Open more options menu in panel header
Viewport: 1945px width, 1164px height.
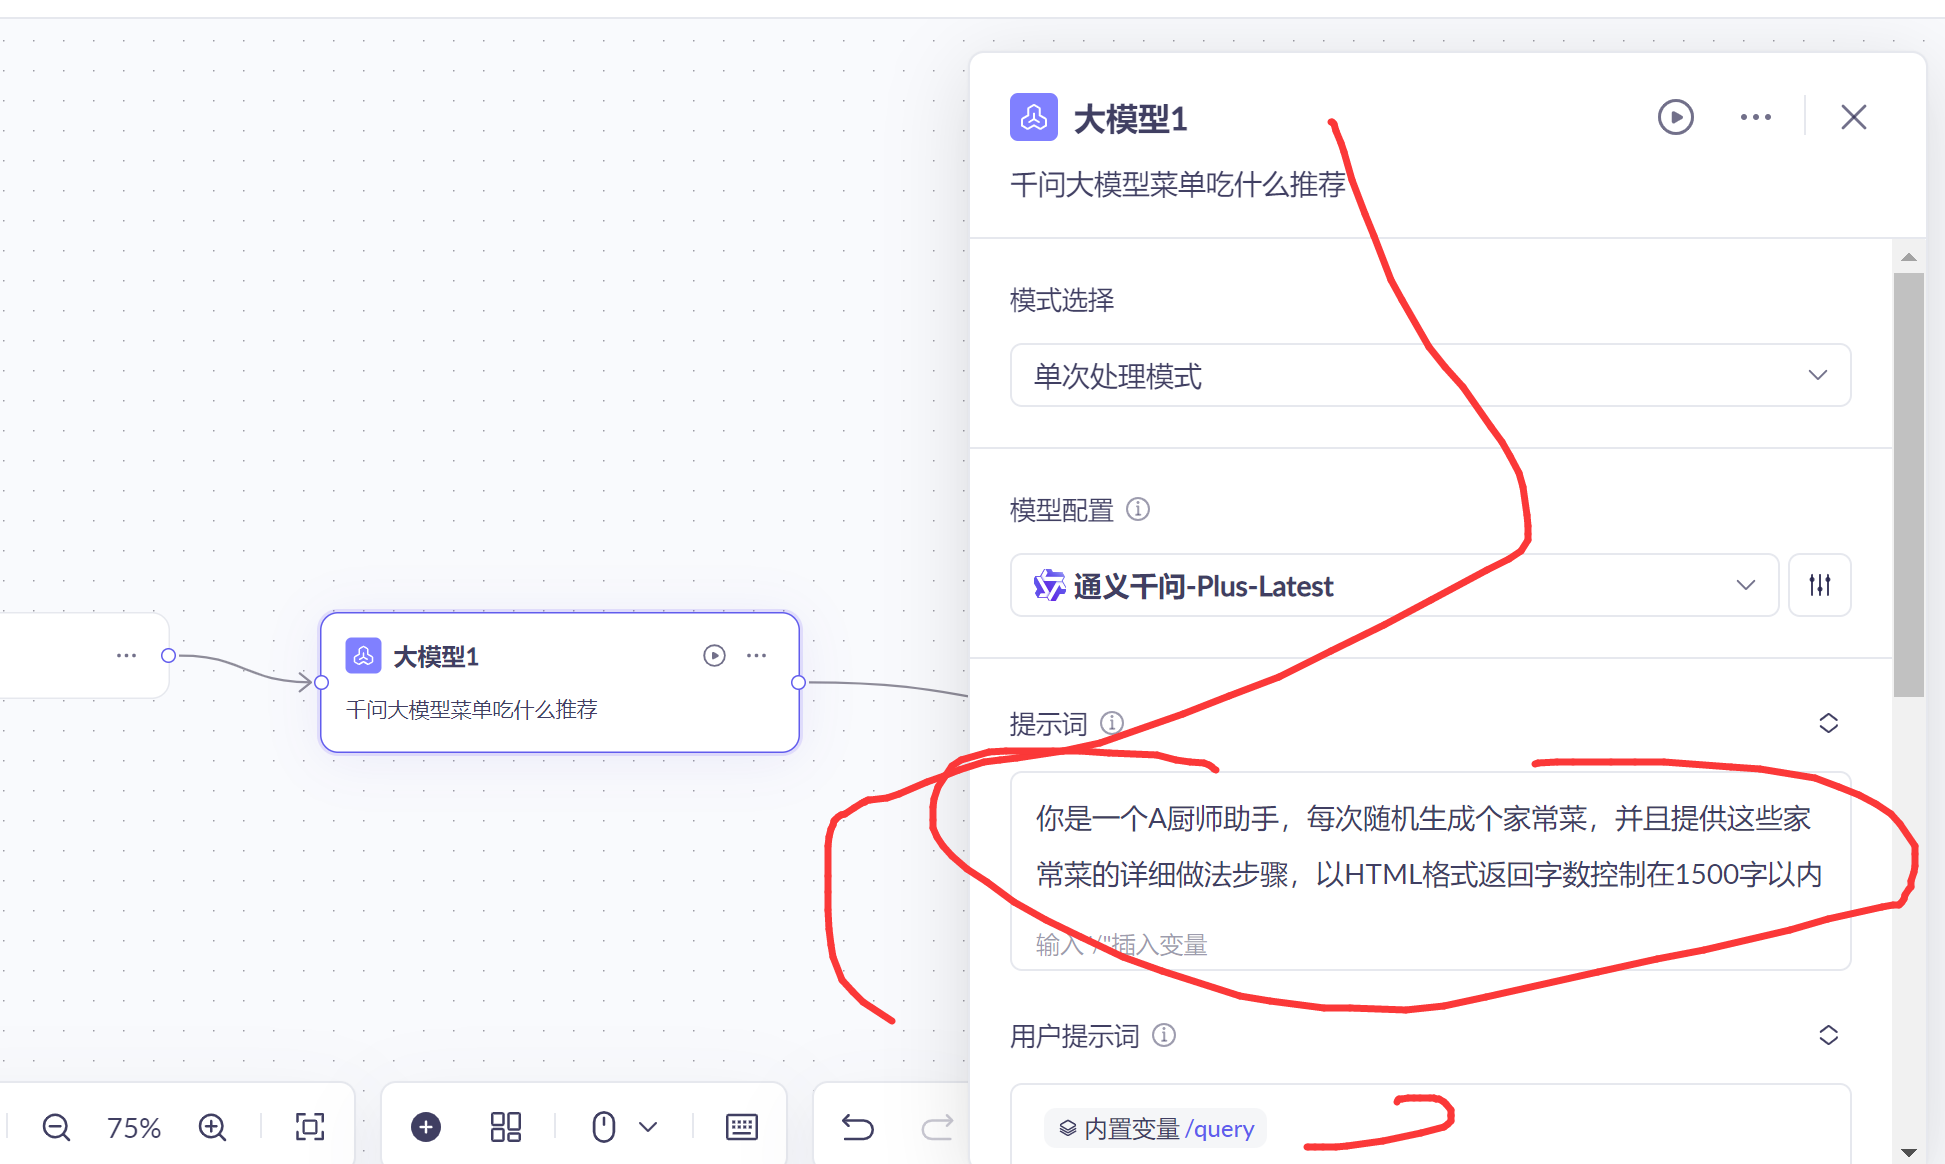pyautogui.click(x=1755, y=117)
